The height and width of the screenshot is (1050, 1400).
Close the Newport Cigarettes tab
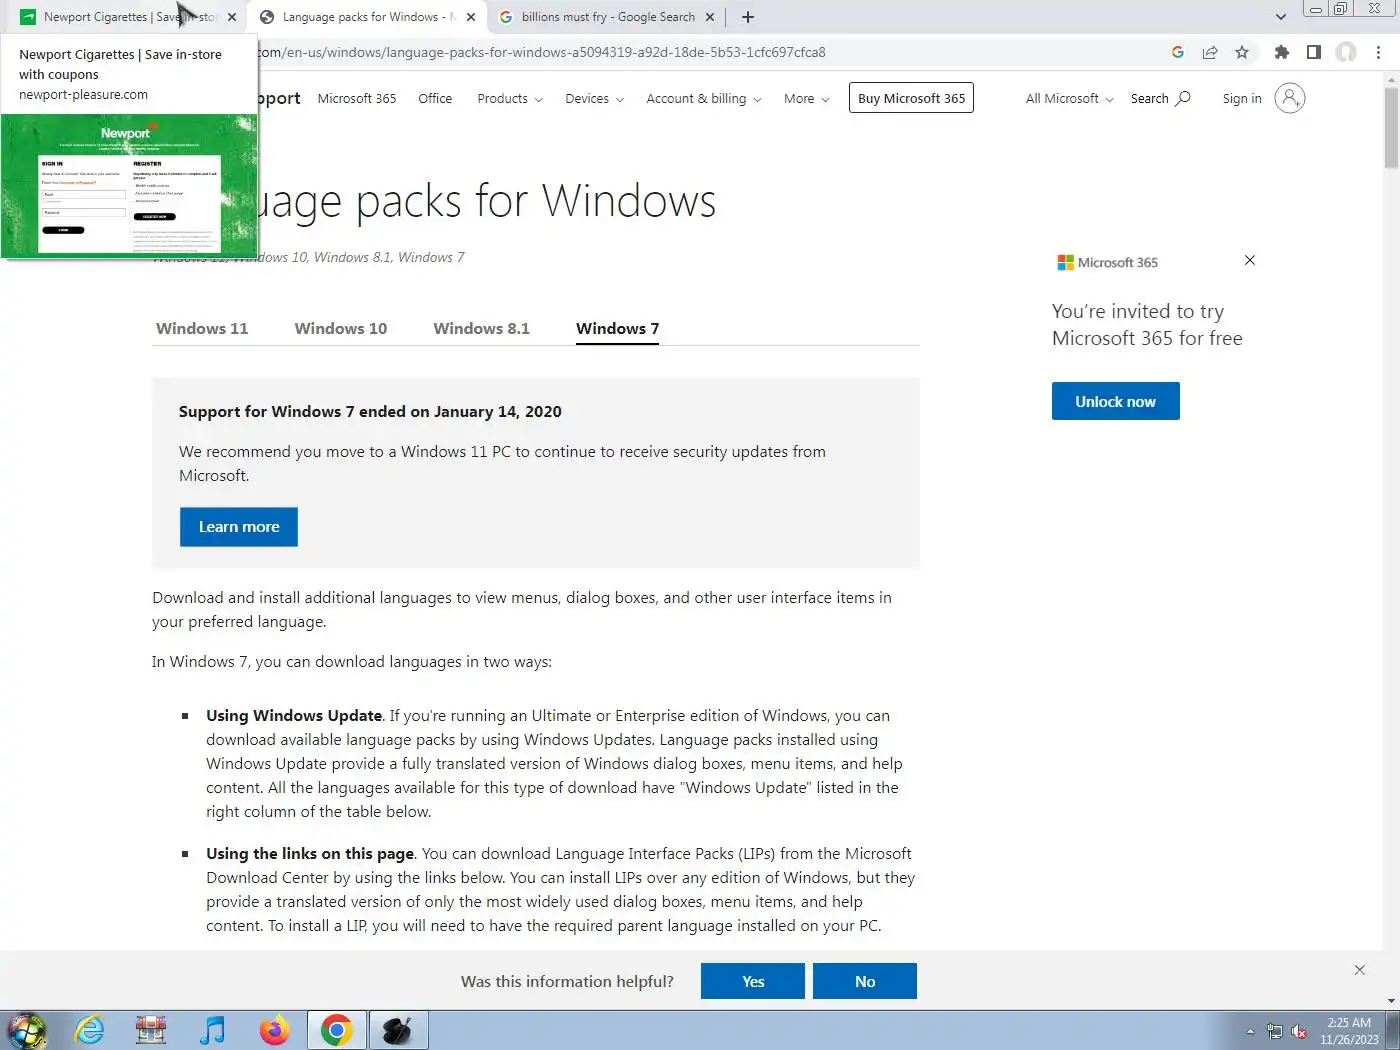click(x=232, y=17)
